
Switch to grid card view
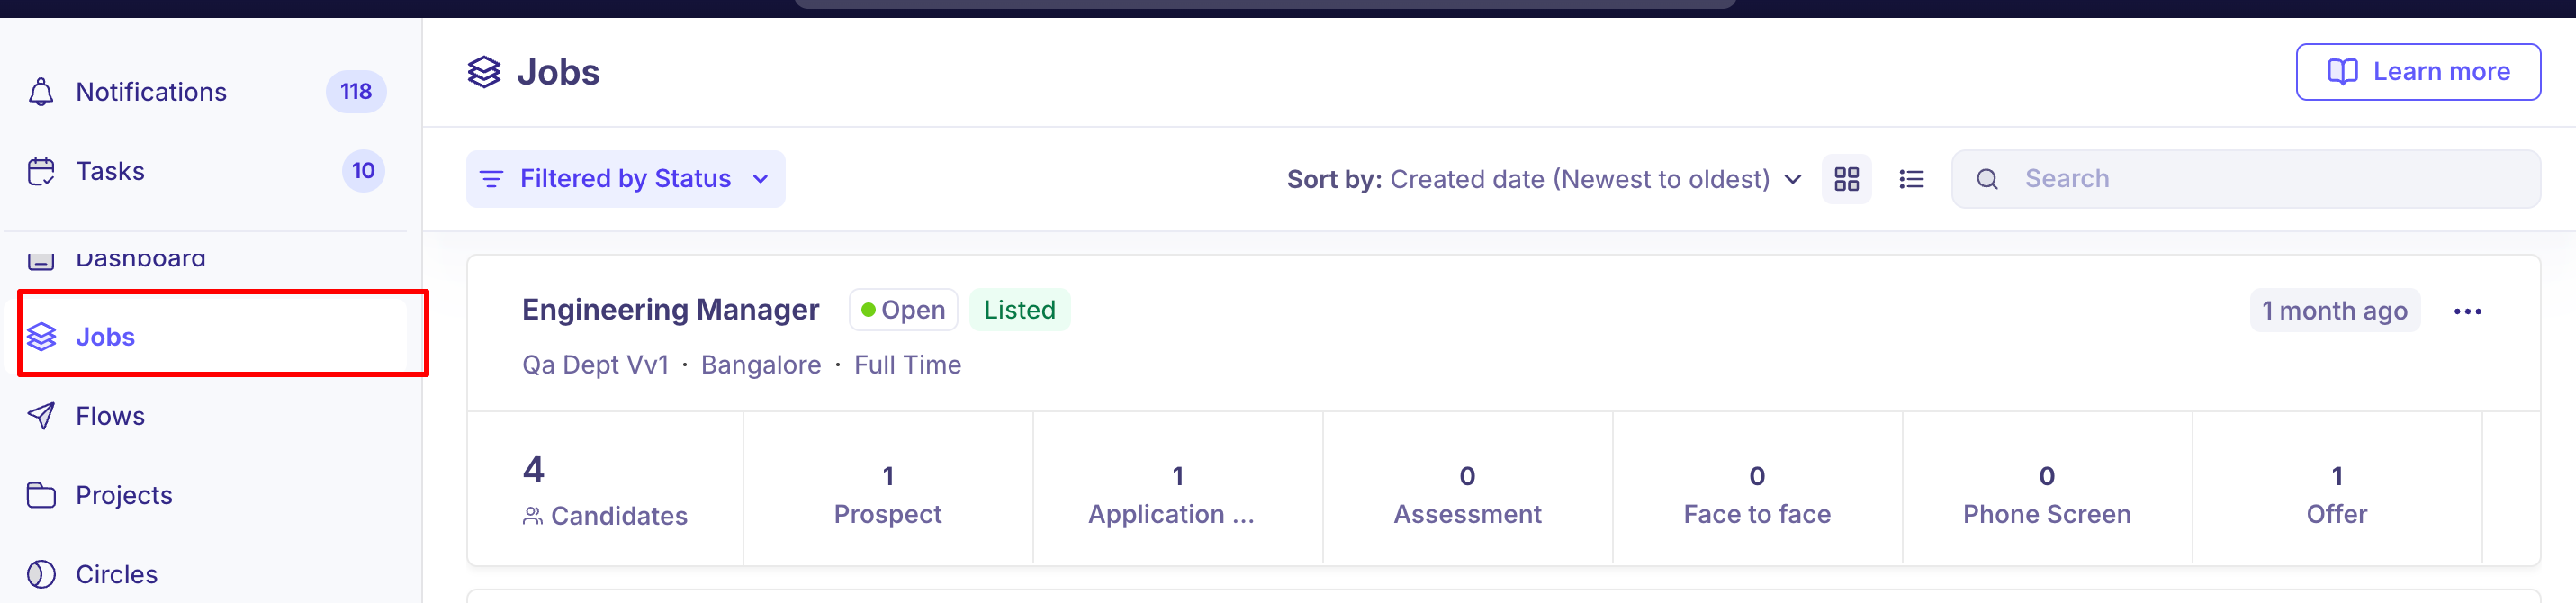pos(1846,179)
